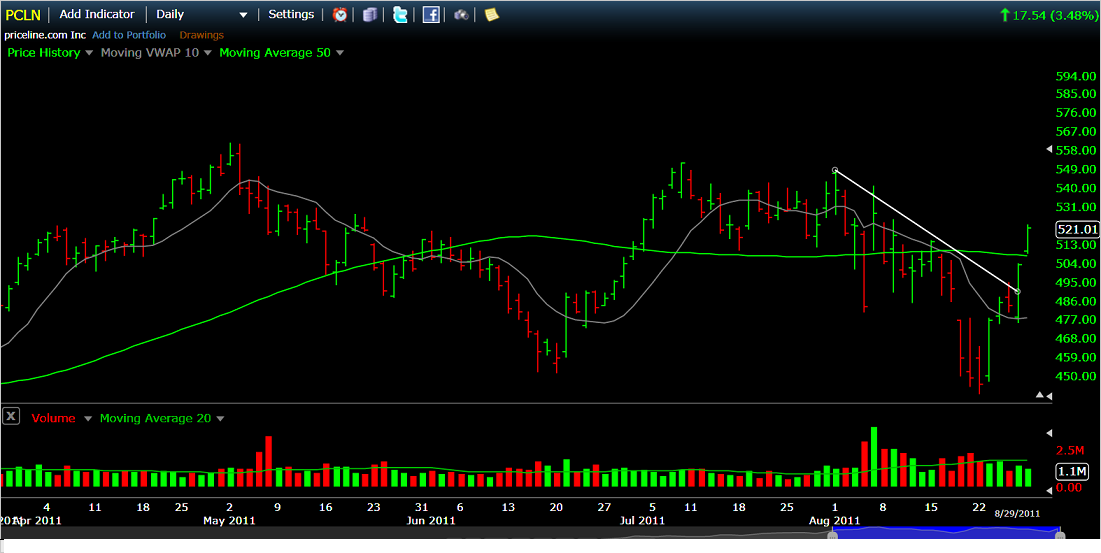Click the Jul 2011 axis label
The height and width of the screenshot is (553, 1101).
(x=640, y=521)
